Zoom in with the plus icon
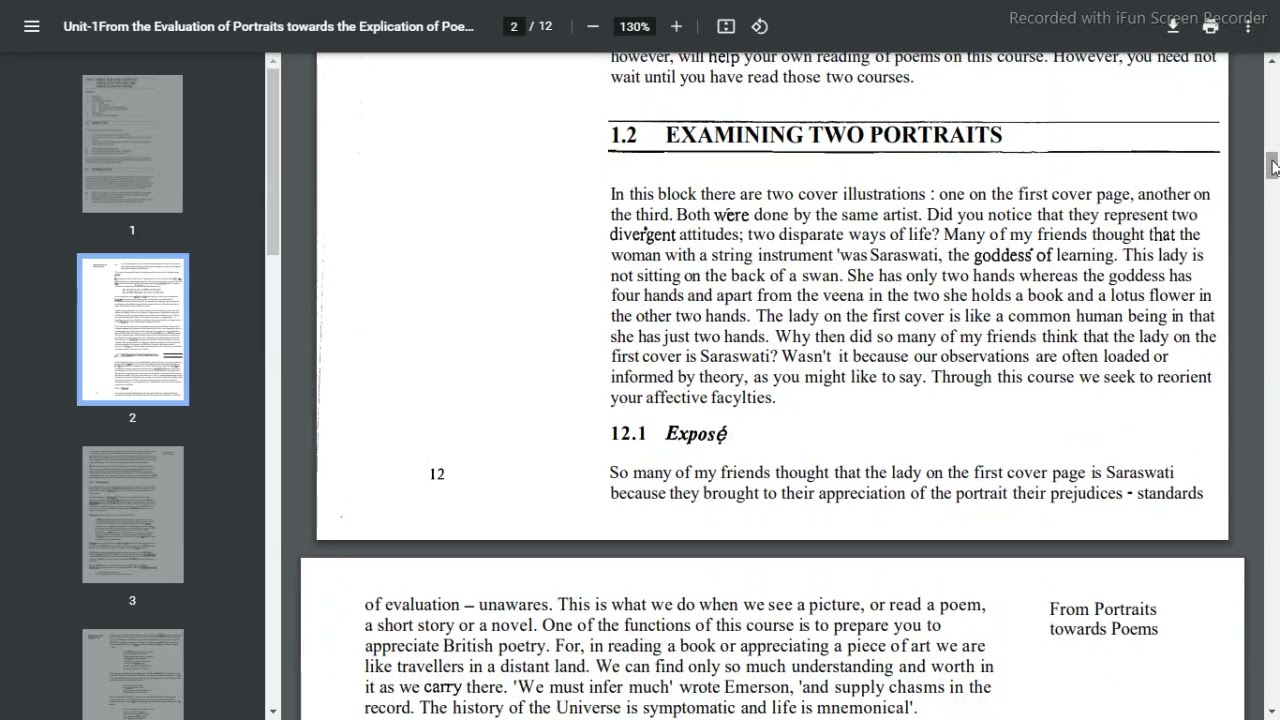Screen dimensions: 1280x720 pos(676,26)
